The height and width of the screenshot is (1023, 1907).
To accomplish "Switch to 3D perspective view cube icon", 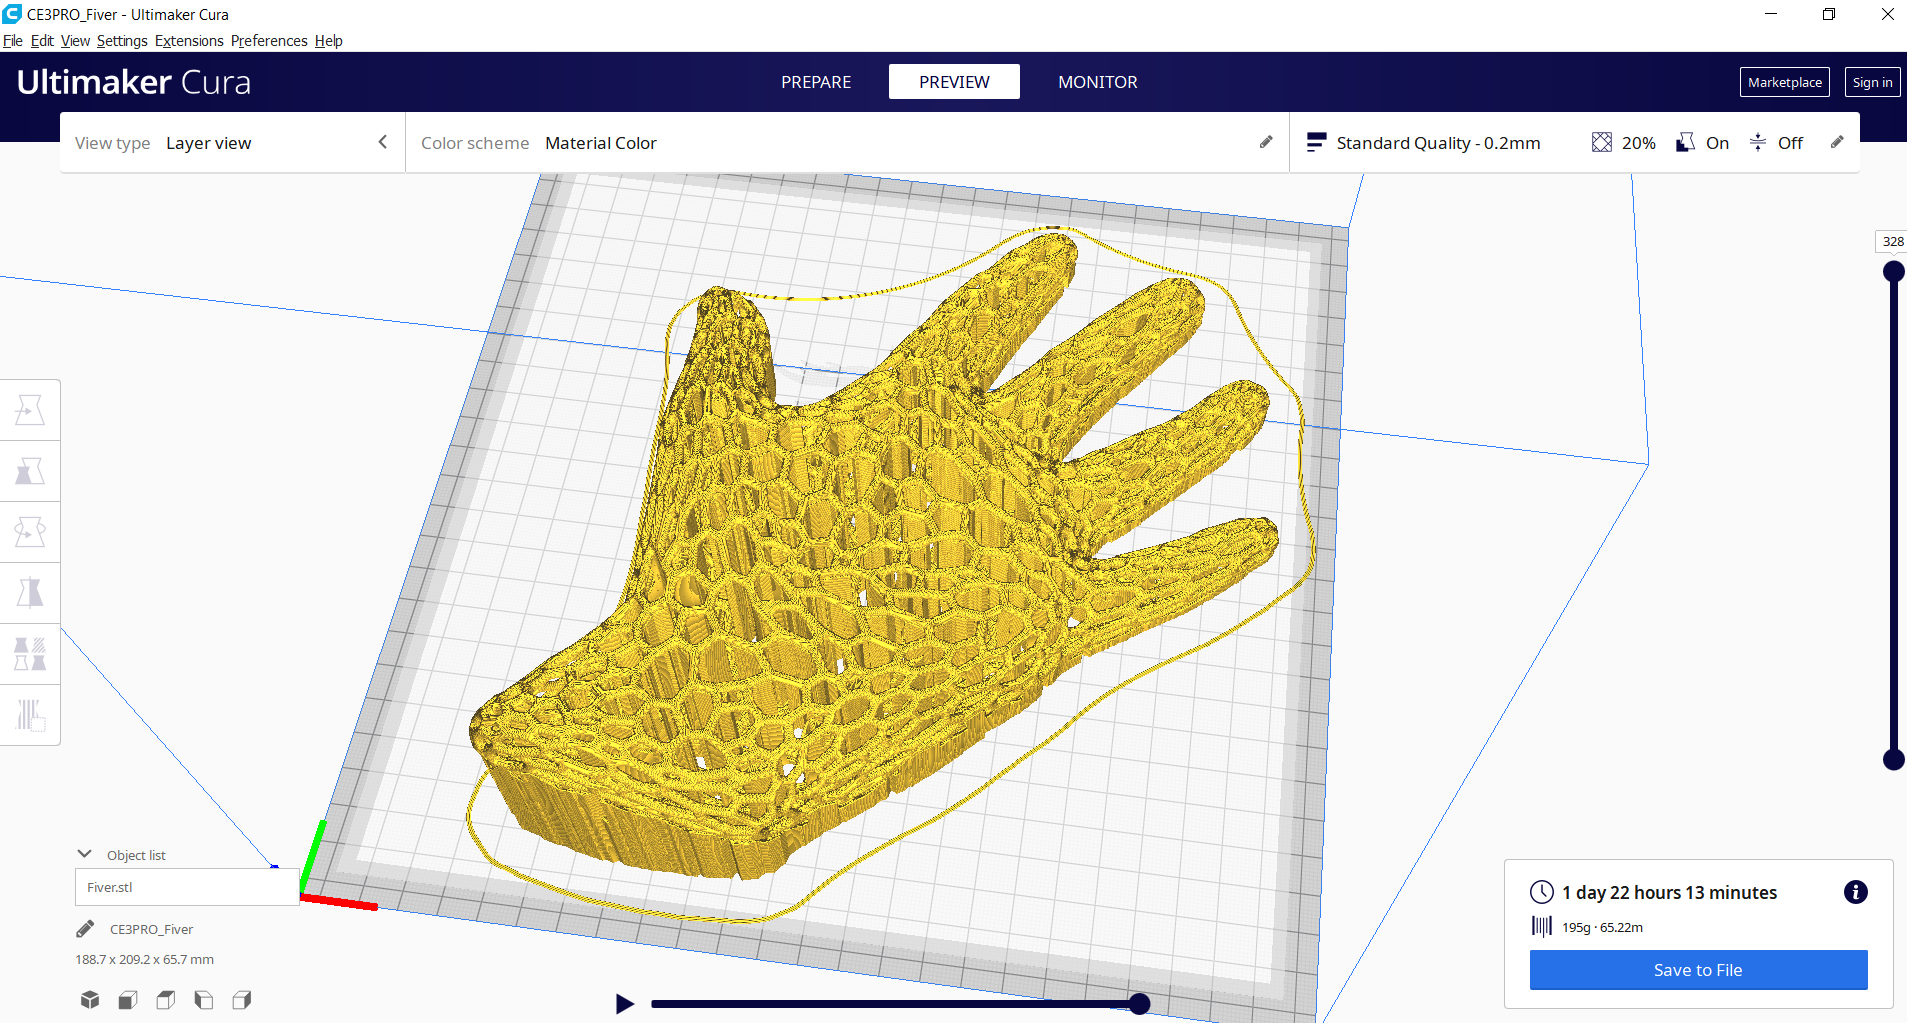I will coord(90,999).
